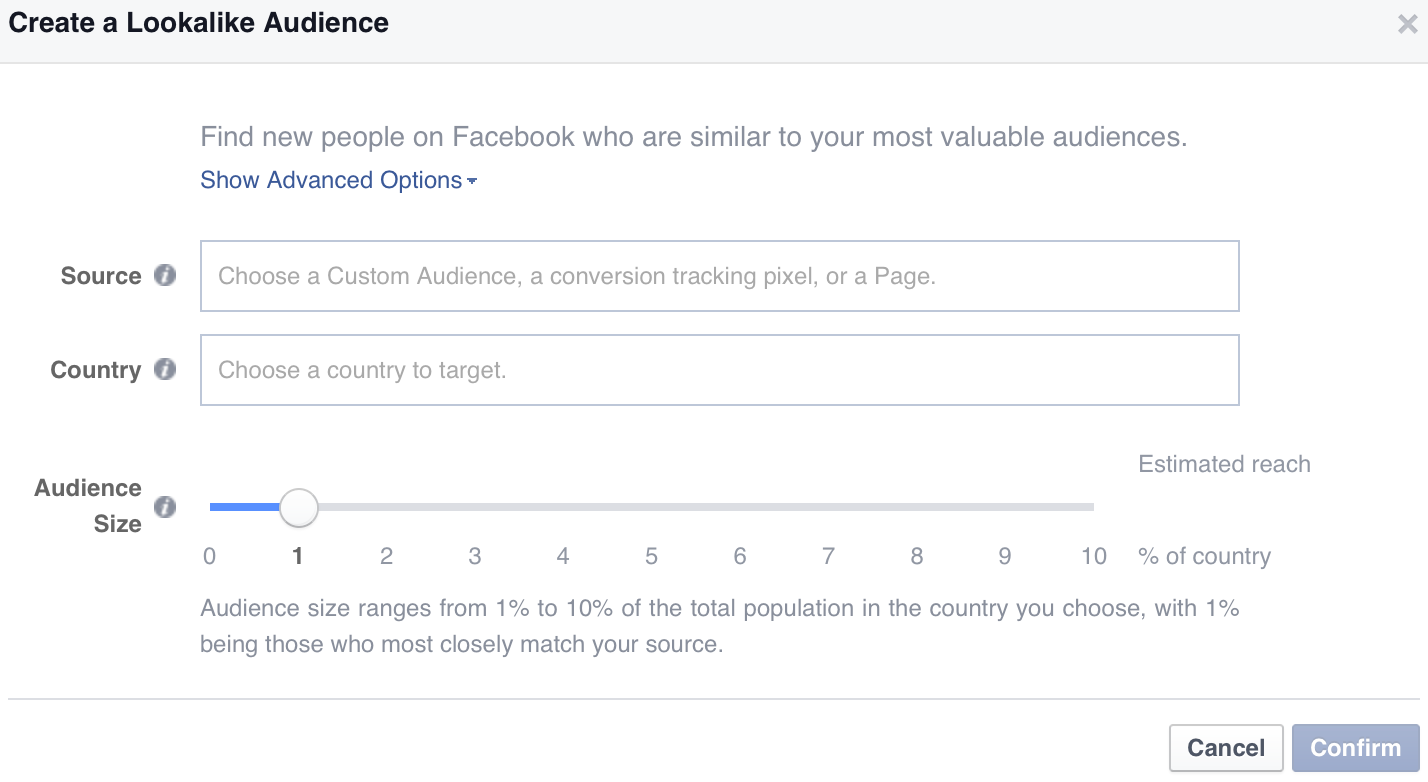Click the Country input field
This screenshot has height=782, width=1428.
tap(720, 370)
